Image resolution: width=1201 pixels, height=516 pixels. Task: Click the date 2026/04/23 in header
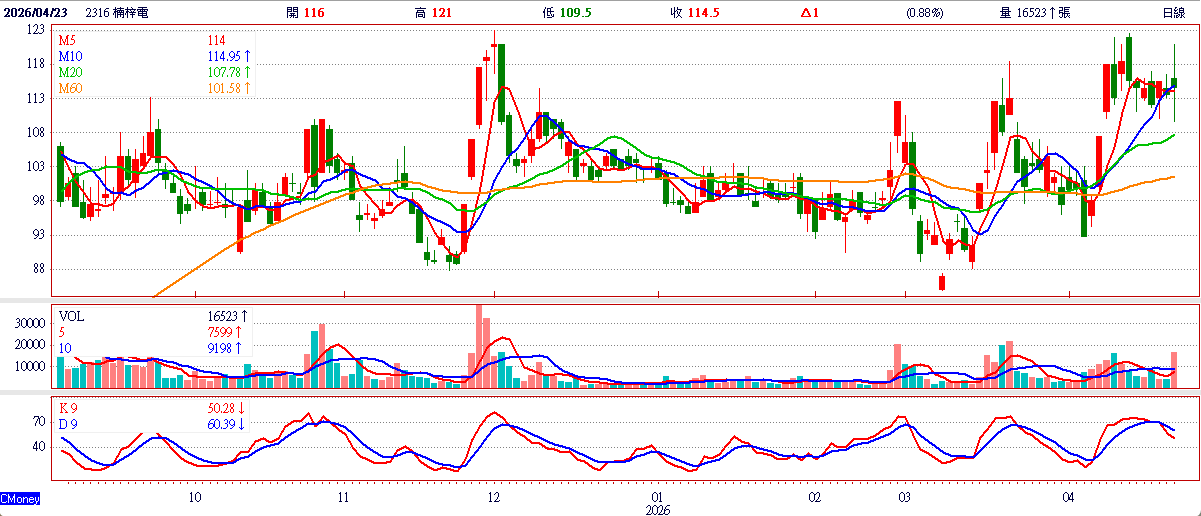click(36, 13)
